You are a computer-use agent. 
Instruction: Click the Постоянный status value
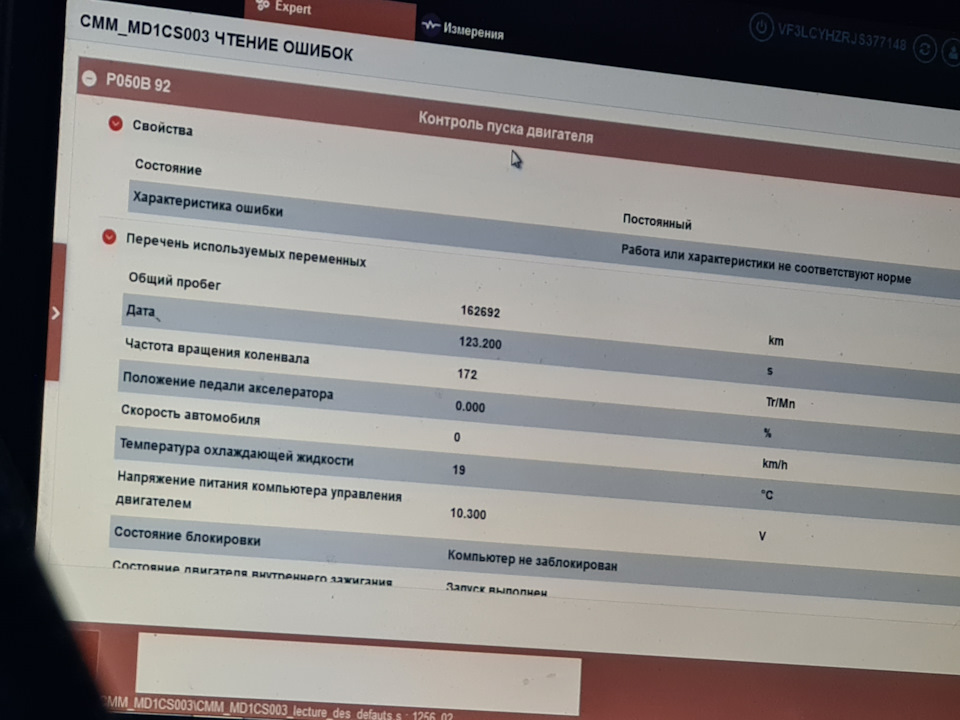pos(657,221)
